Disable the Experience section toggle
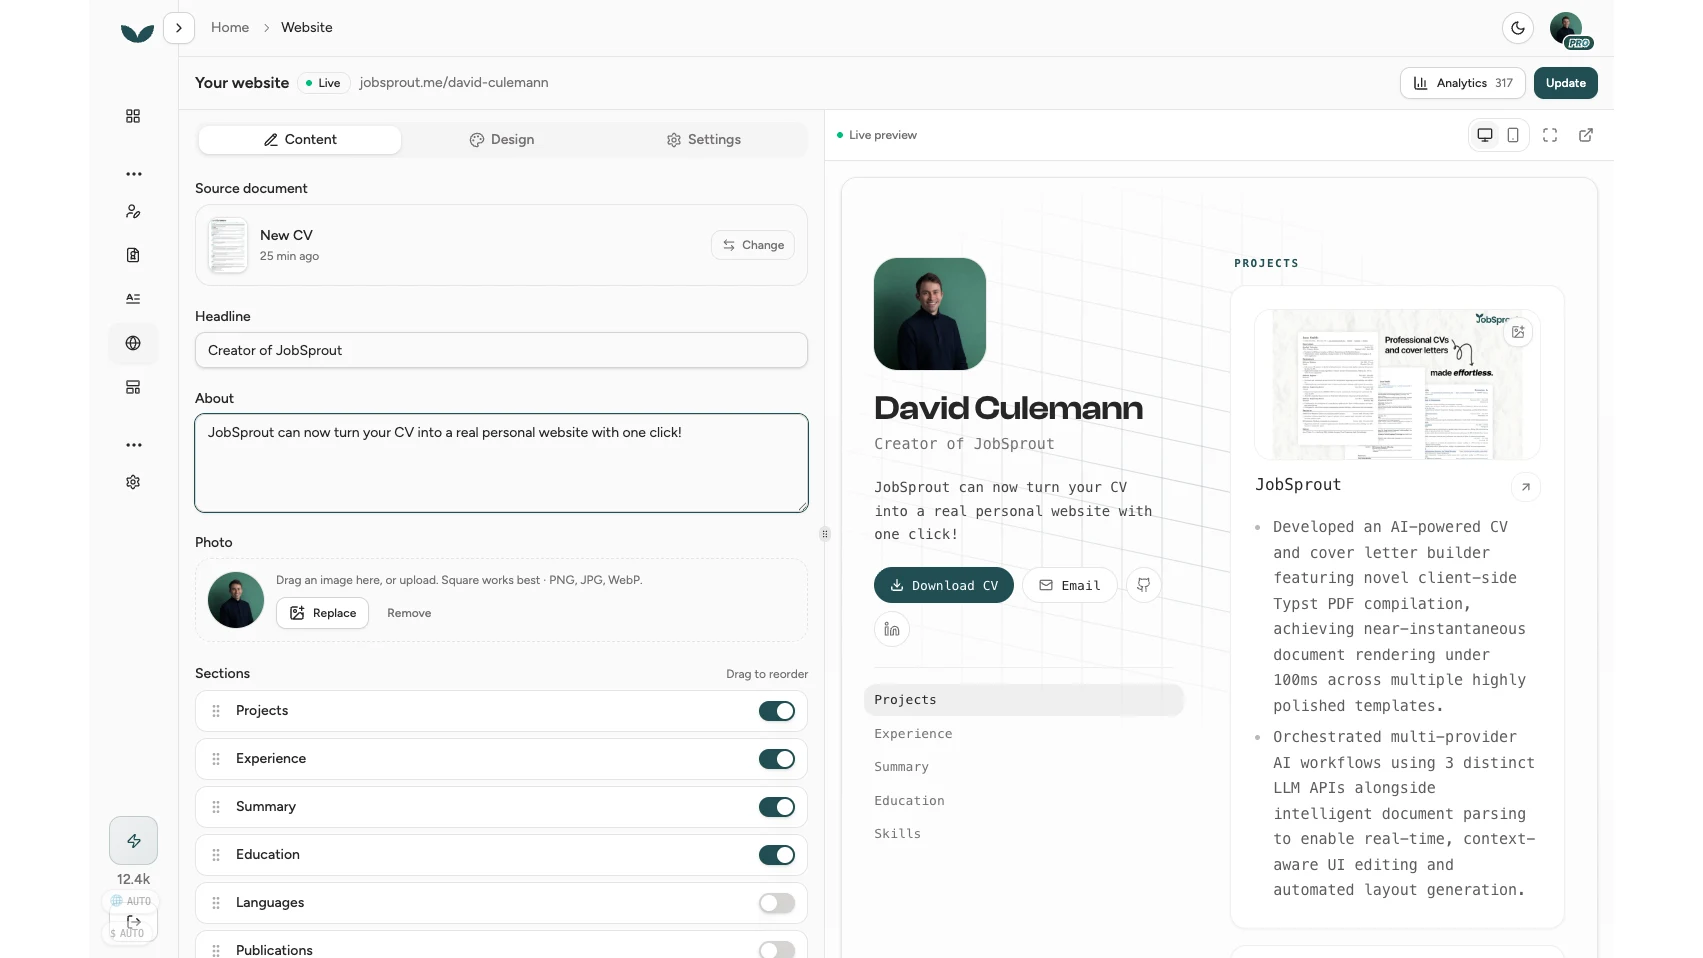The width and height of the screenshot is (1703, 958). [777, 759]
